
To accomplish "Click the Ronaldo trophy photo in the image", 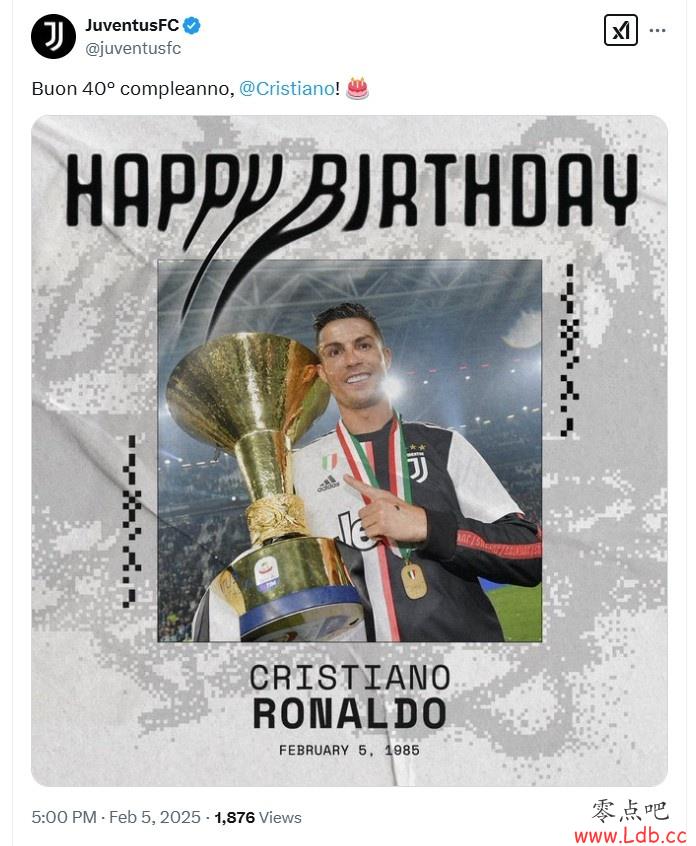I will click(x=350, y=451).
